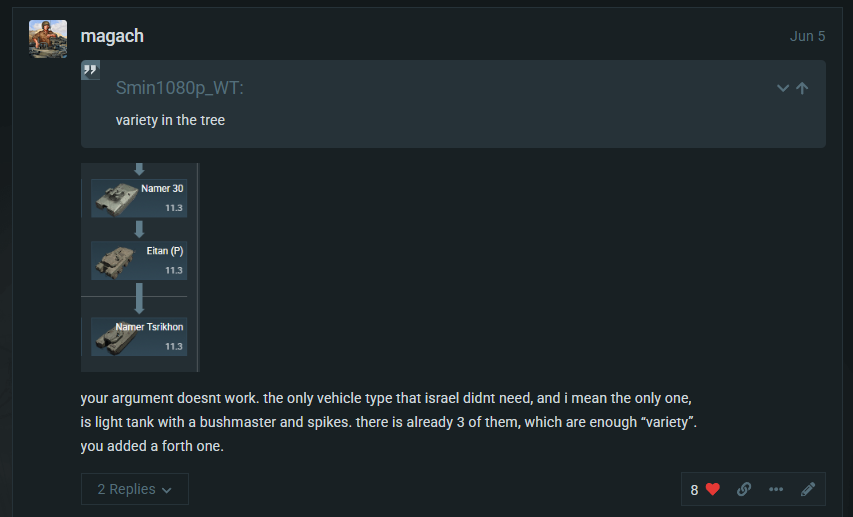Click the quotation mark icon on quote
853x517 pixels.
(x=90, y=70)
